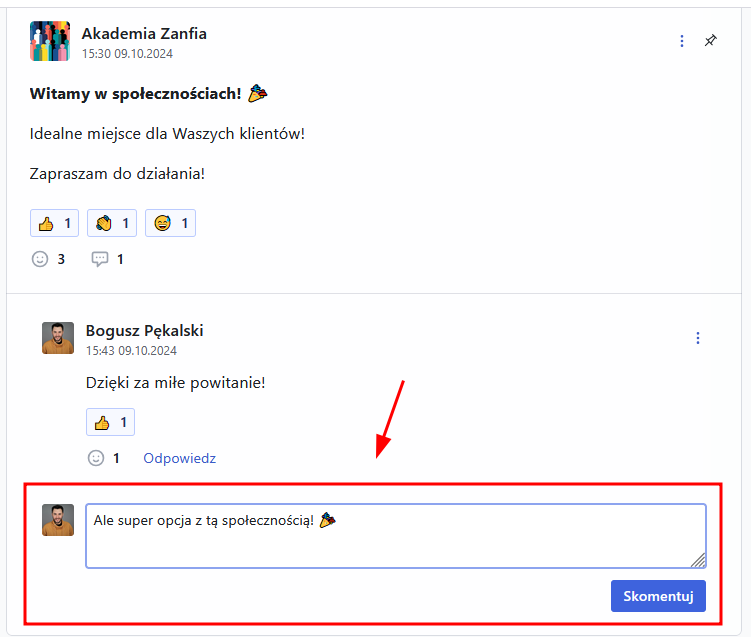Pin the Akademia Zanfia post
Viewport: 751px width, 637px height.
click(710, 41)
